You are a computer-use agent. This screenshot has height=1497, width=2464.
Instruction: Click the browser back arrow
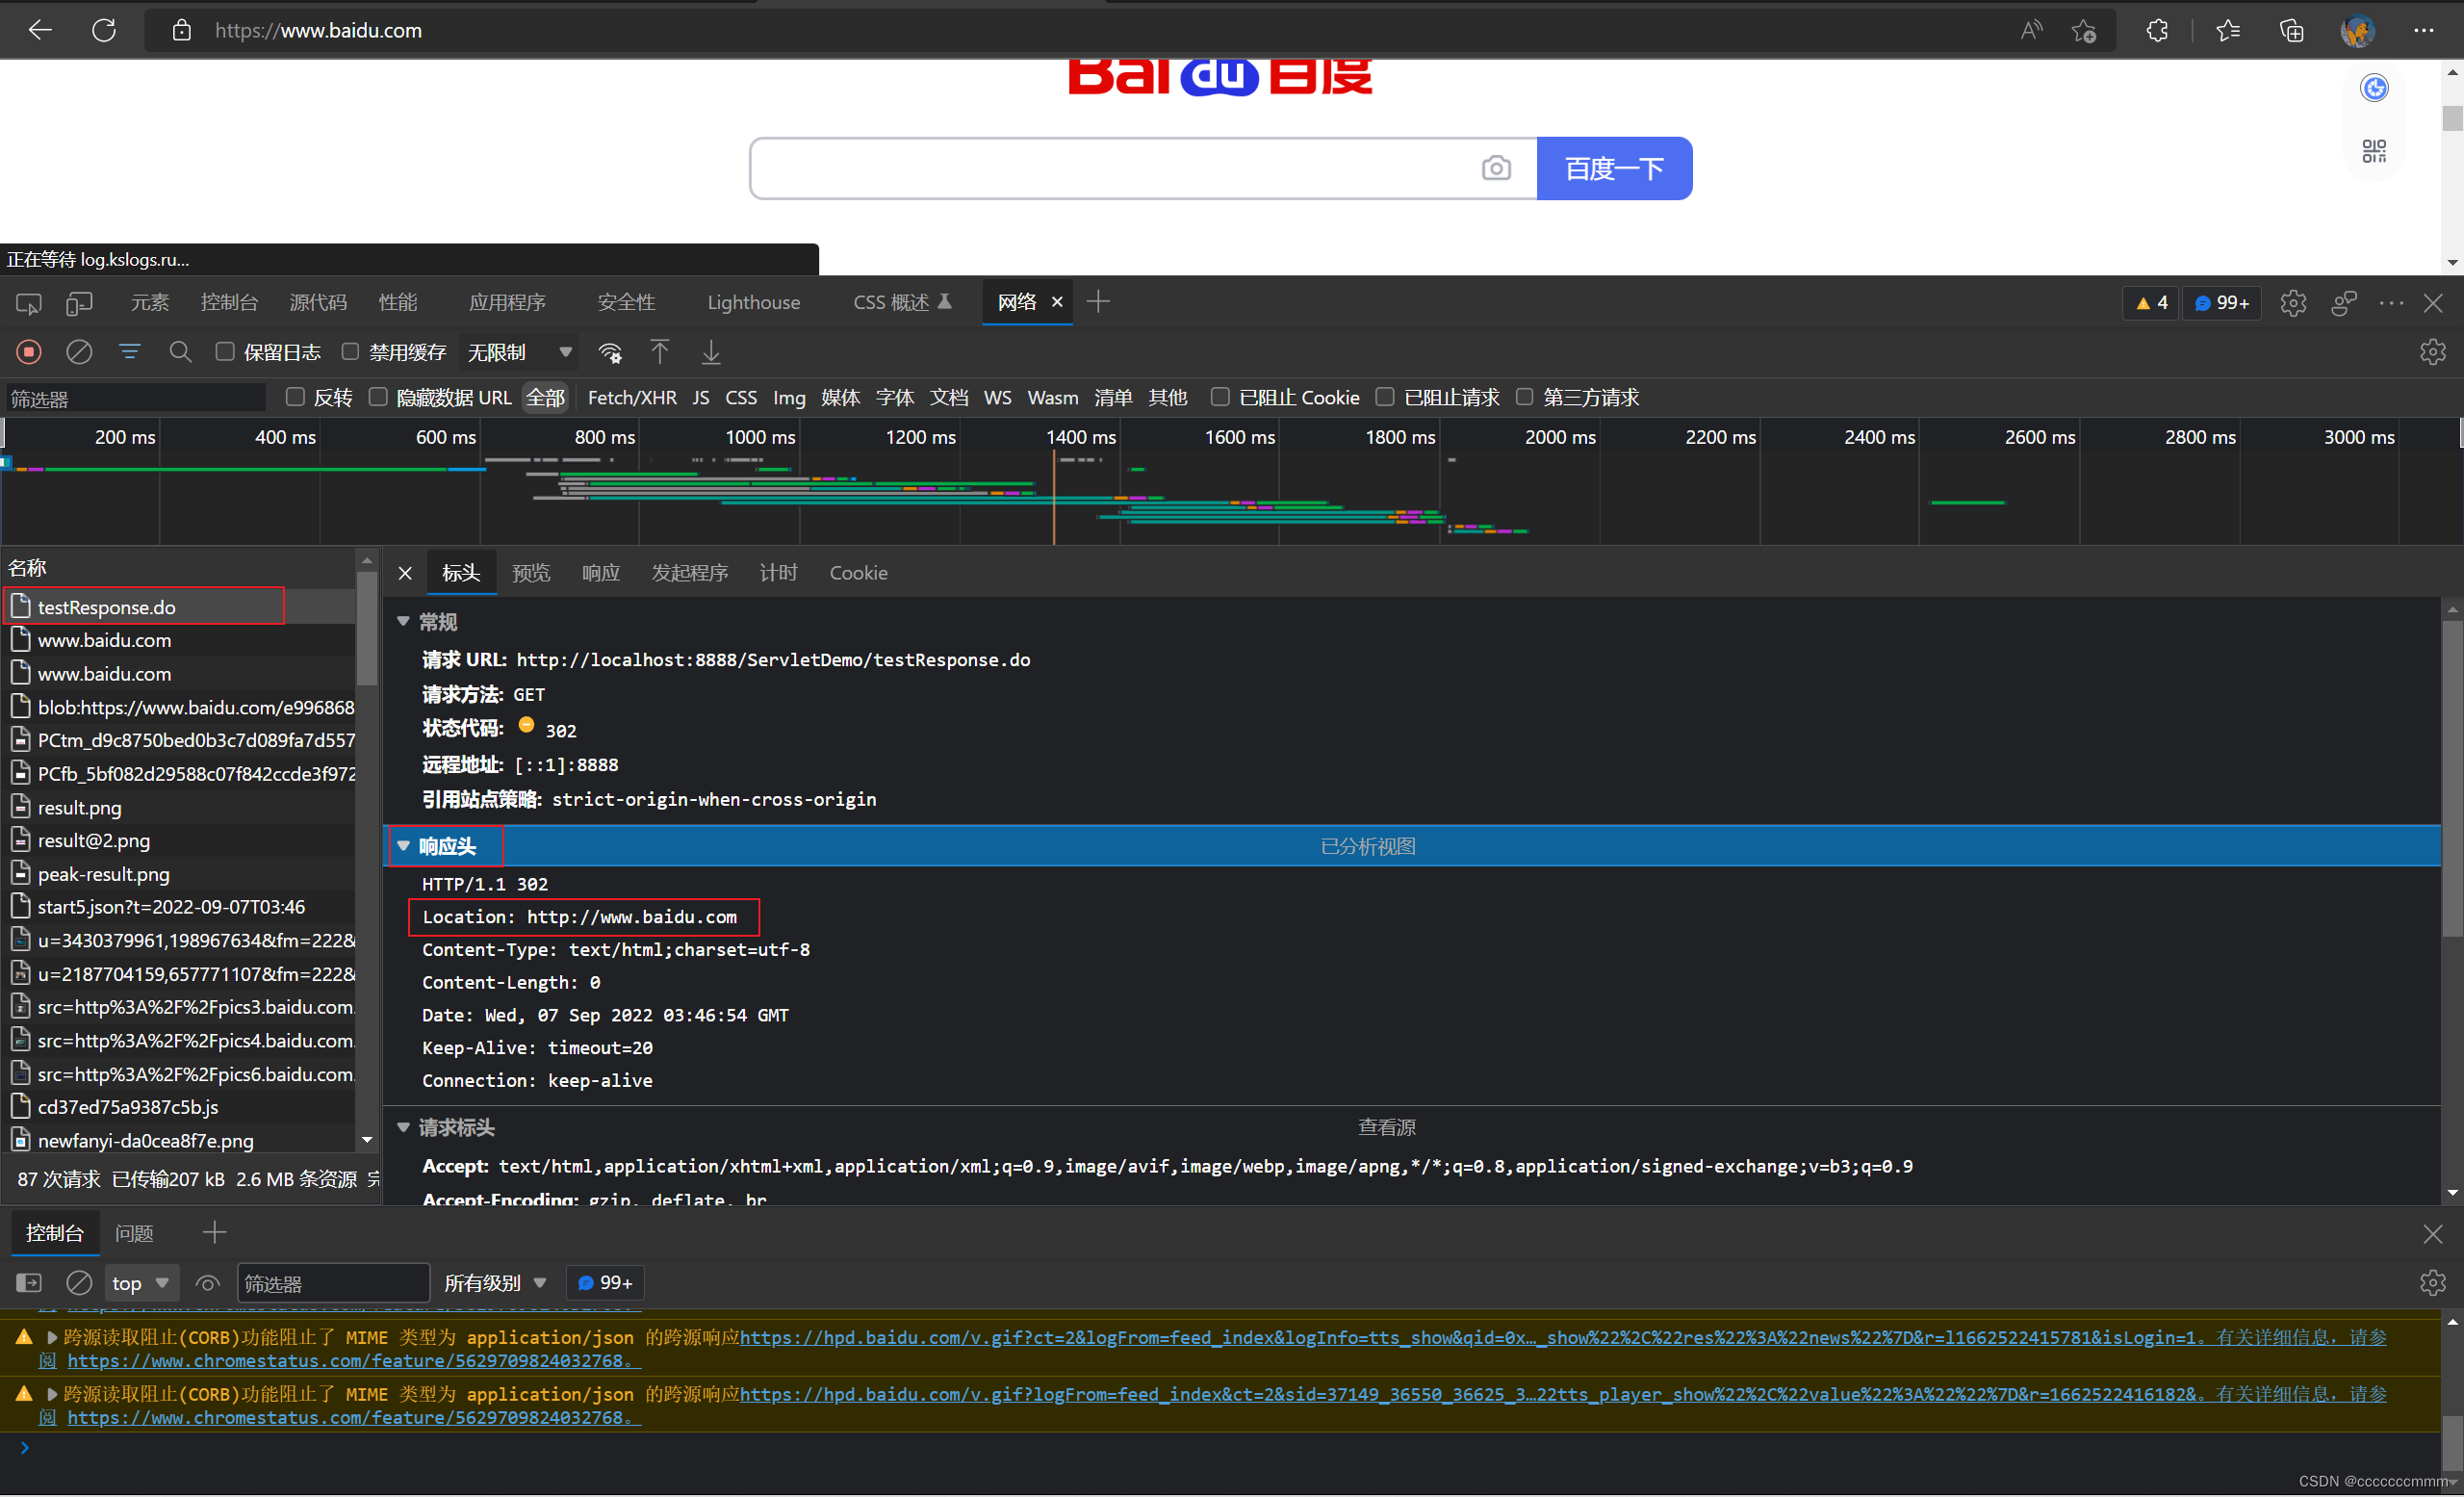(40, 30)
